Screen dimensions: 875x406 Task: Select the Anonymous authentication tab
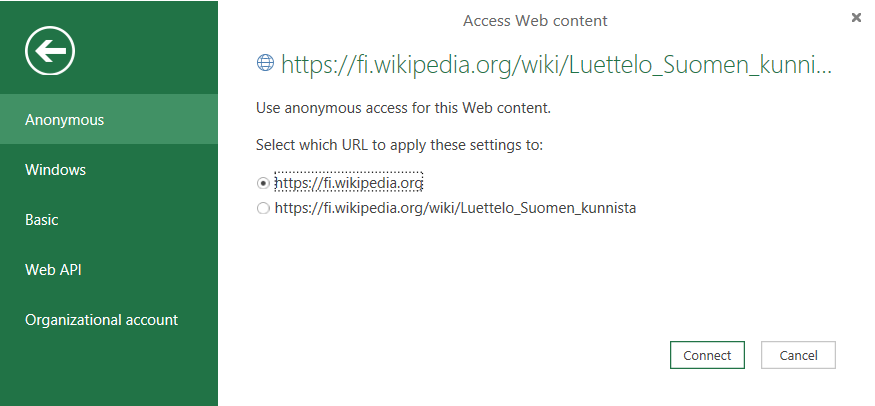[109, 120]
